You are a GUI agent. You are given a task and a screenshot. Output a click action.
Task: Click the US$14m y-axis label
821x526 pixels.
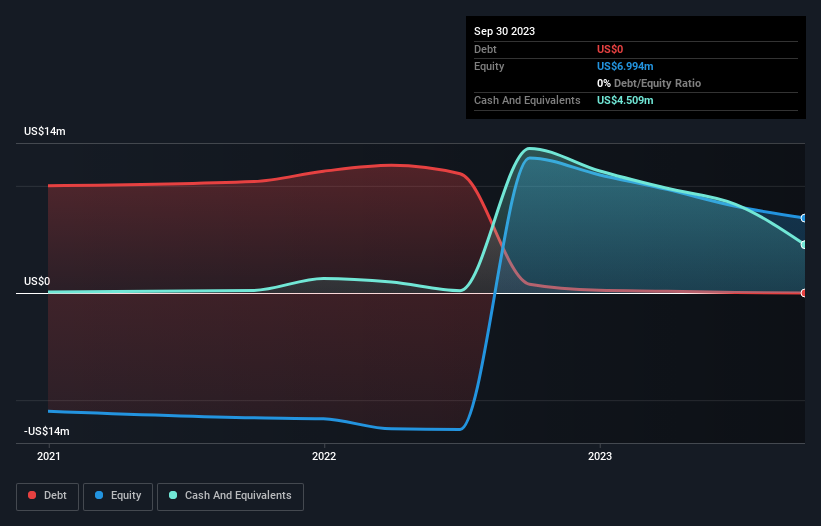[x=45, y=131]
